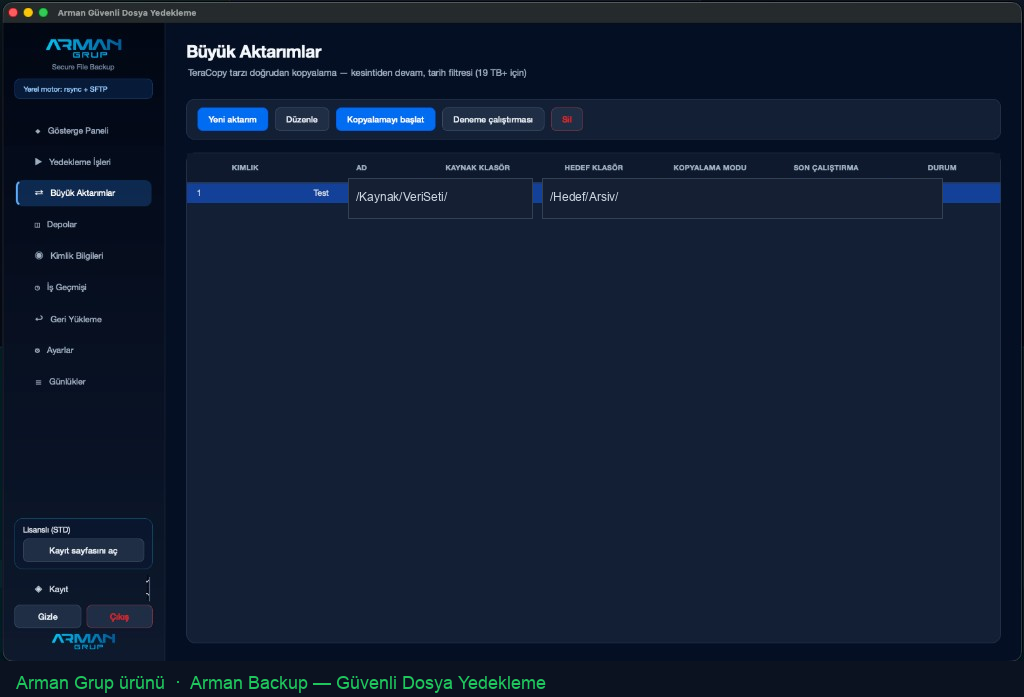
Task: Click the Düzenle button
Action: (x=302, y=120)
